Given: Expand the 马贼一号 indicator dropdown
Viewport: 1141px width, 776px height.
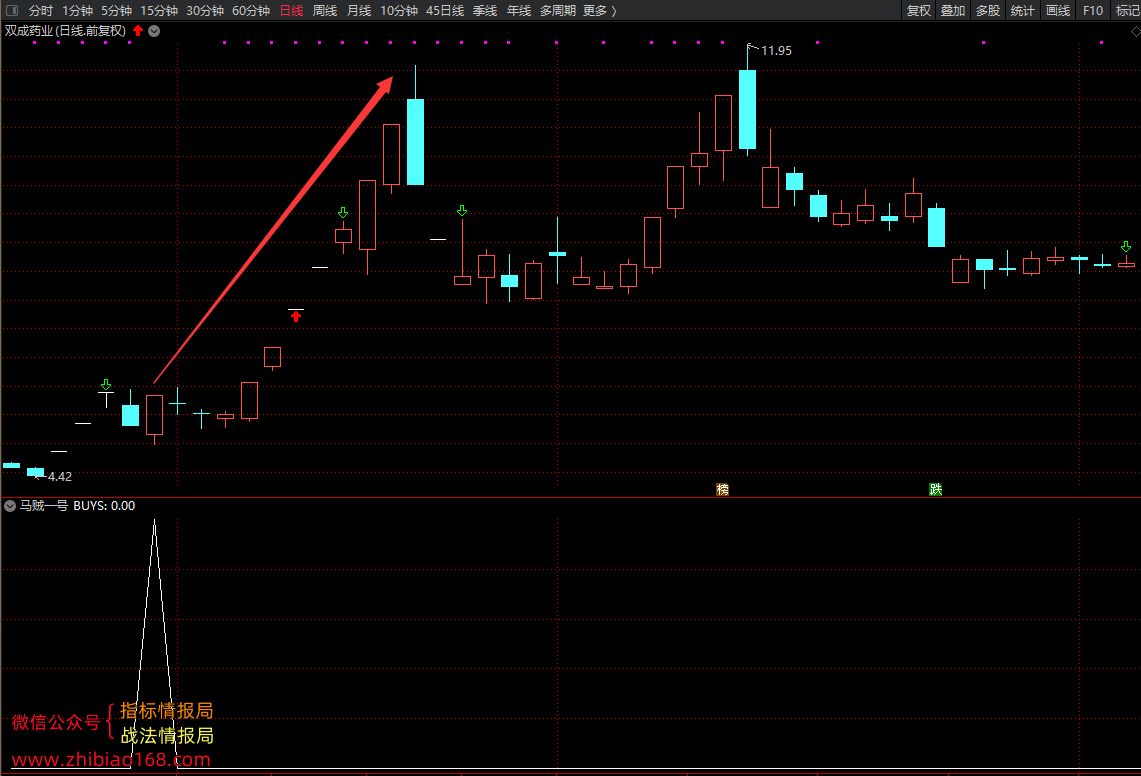Looking at the screenshot, I should pos(10,506).
